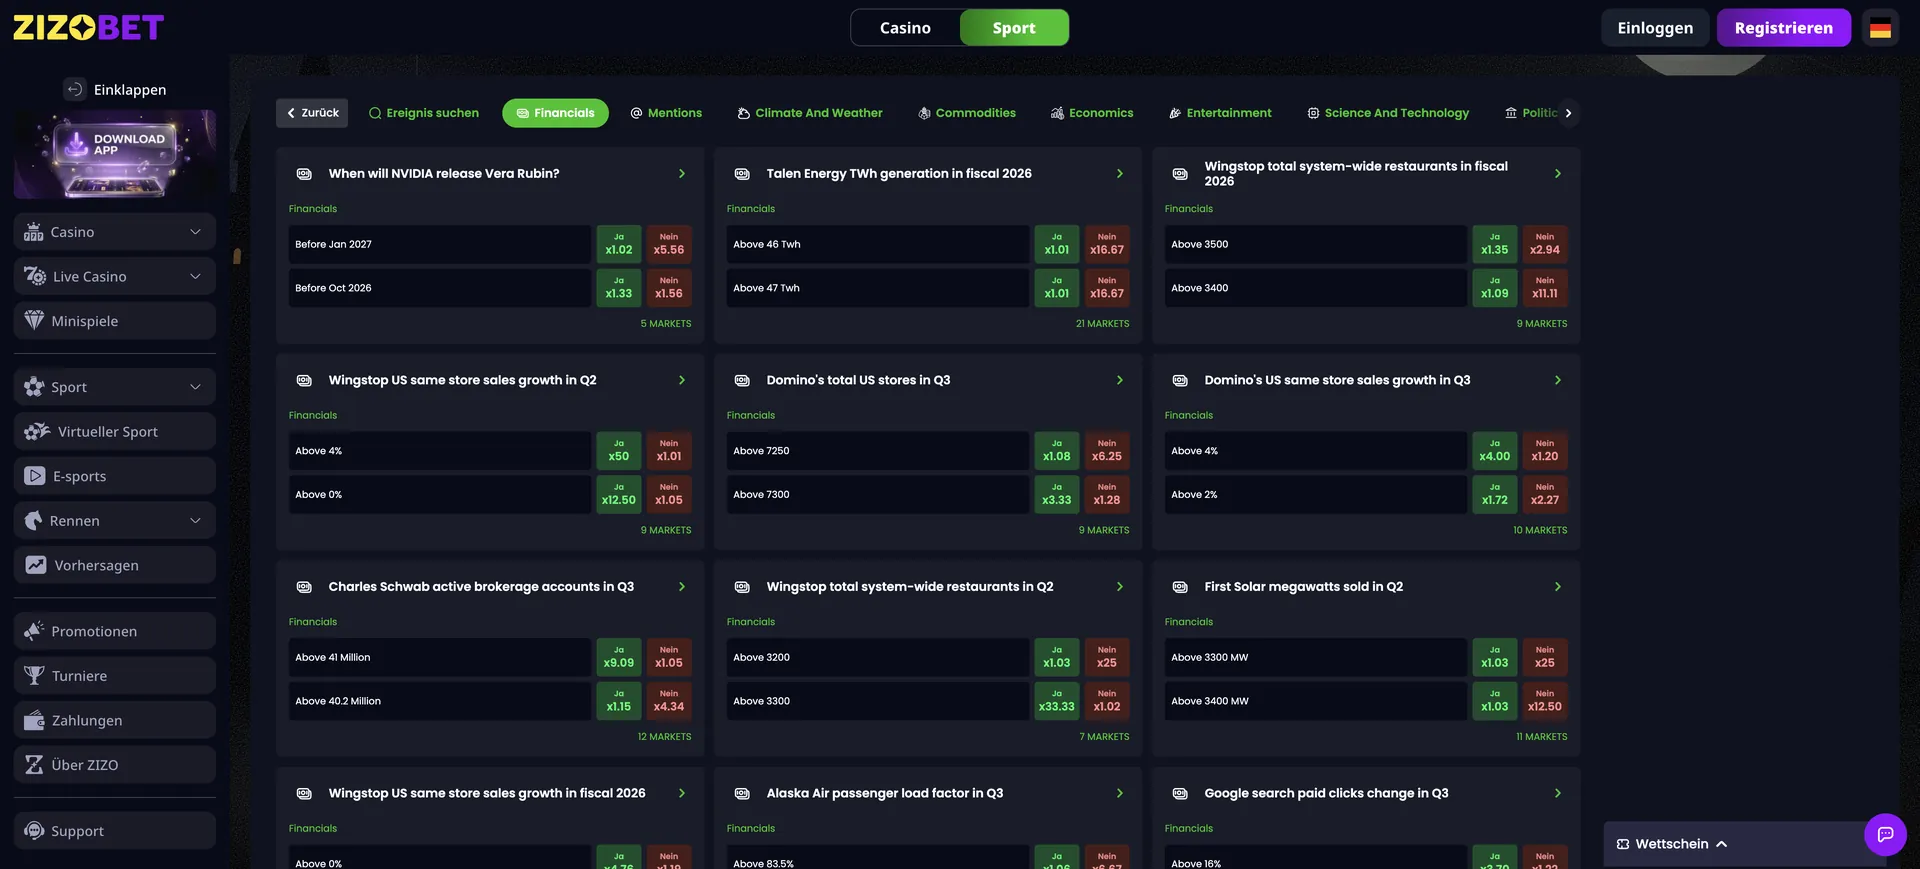Open the live chat bubble icon
1920x869 pixels.
1885,835
